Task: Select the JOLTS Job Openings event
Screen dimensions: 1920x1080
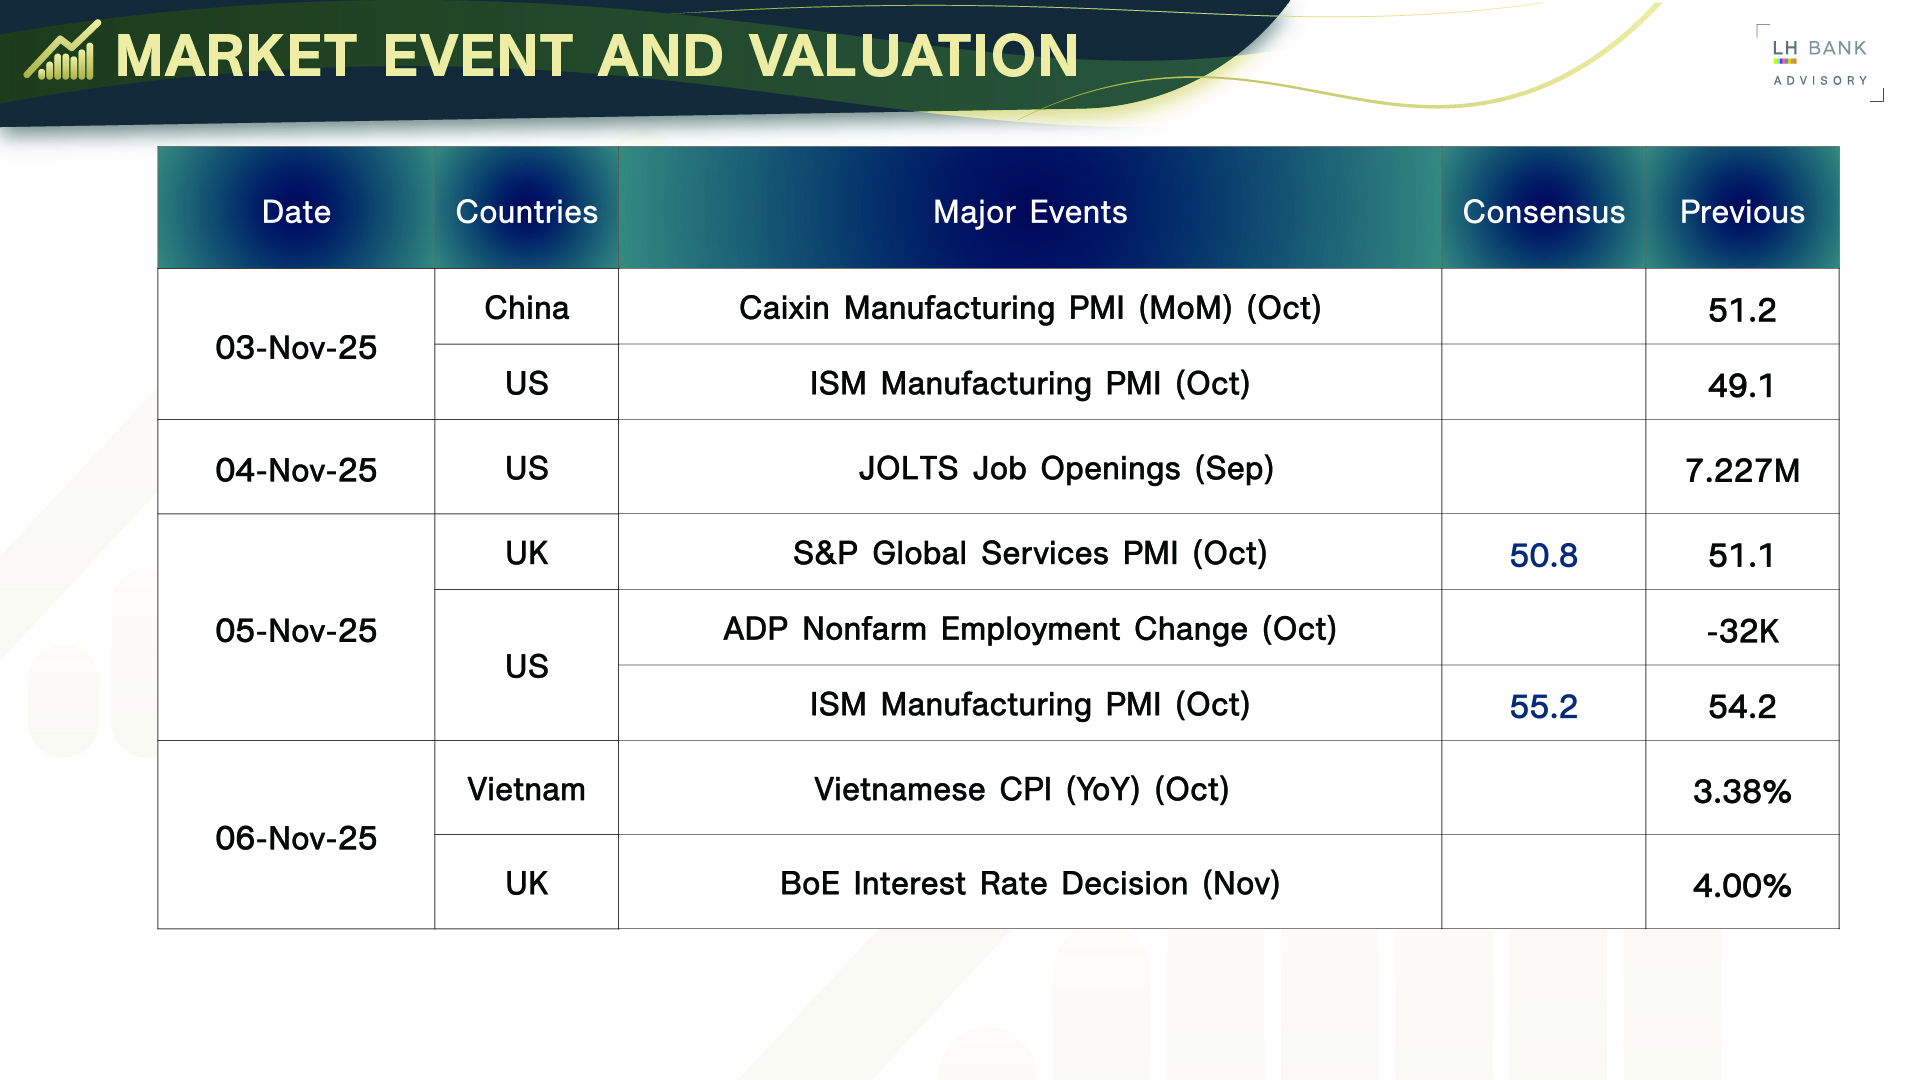Action: click(1065, 469)
